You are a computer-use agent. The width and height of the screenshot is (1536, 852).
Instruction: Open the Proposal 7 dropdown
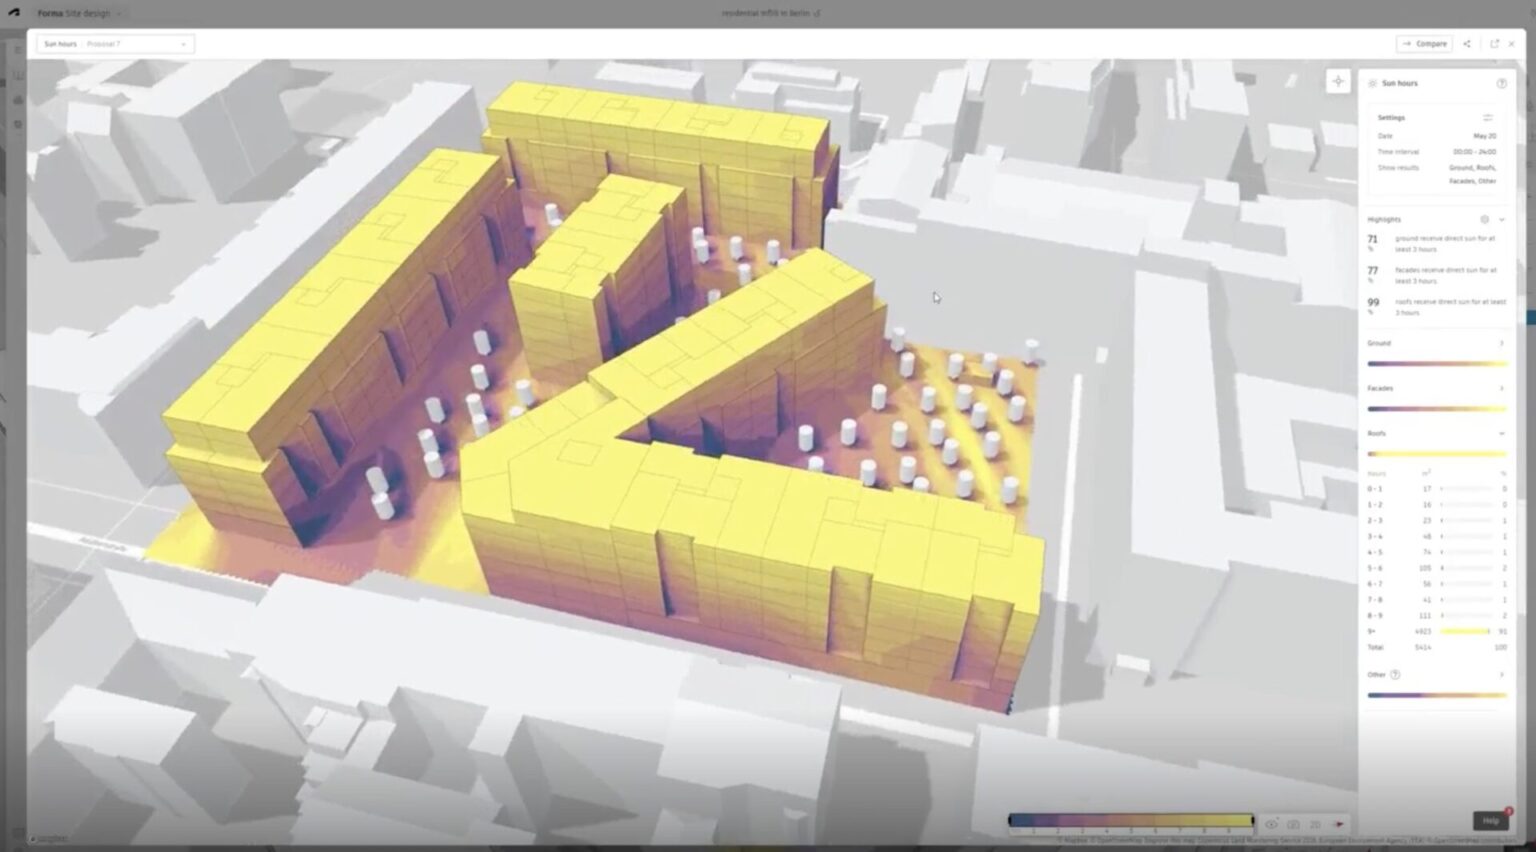click(136, 43)
